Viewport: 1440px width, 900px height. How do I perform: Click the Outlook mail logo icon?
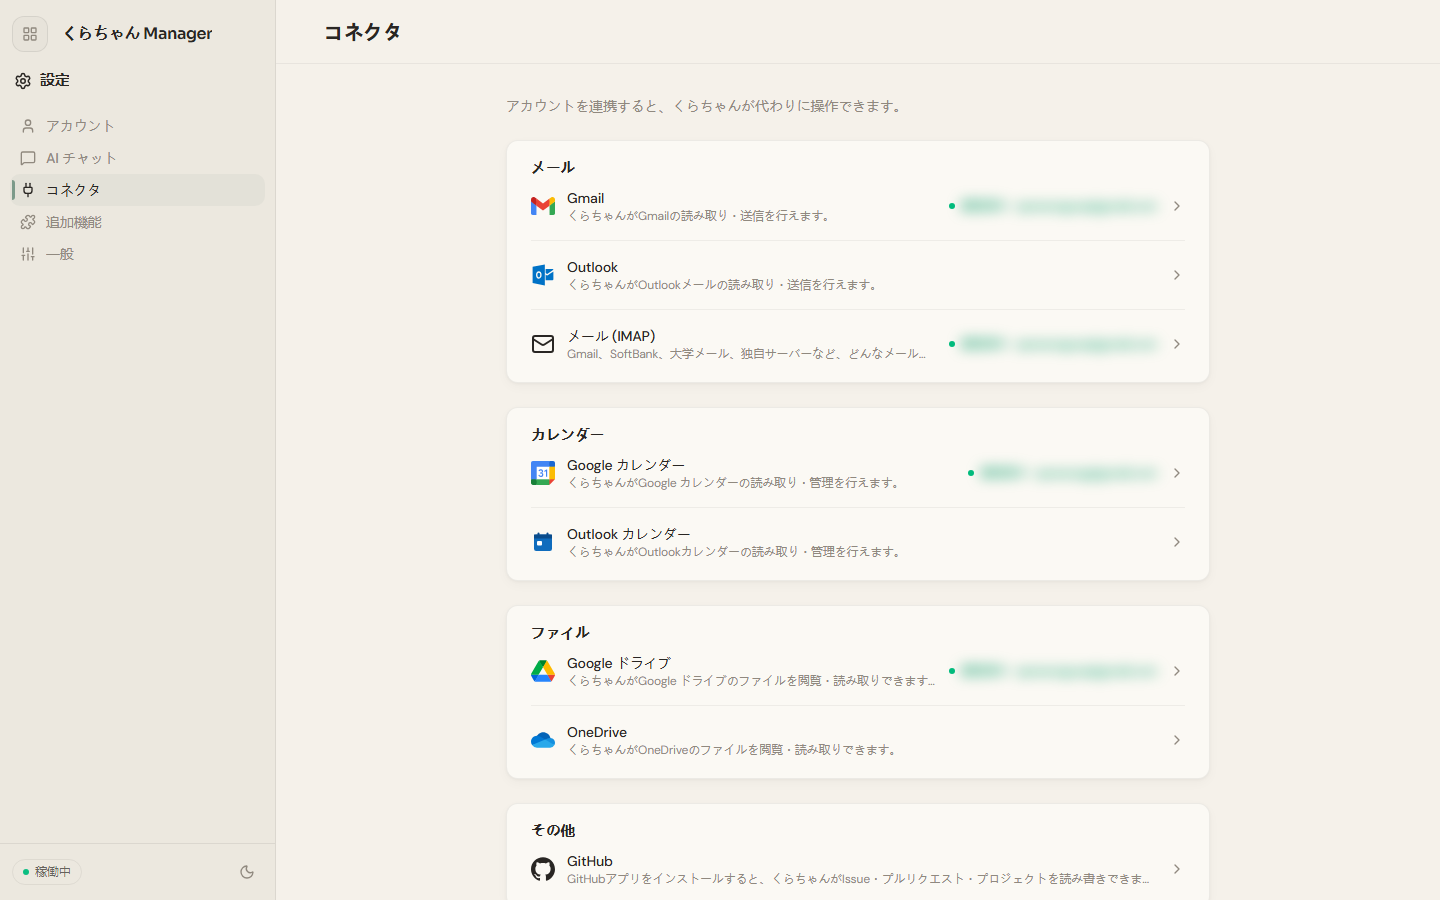coord(543,275)
